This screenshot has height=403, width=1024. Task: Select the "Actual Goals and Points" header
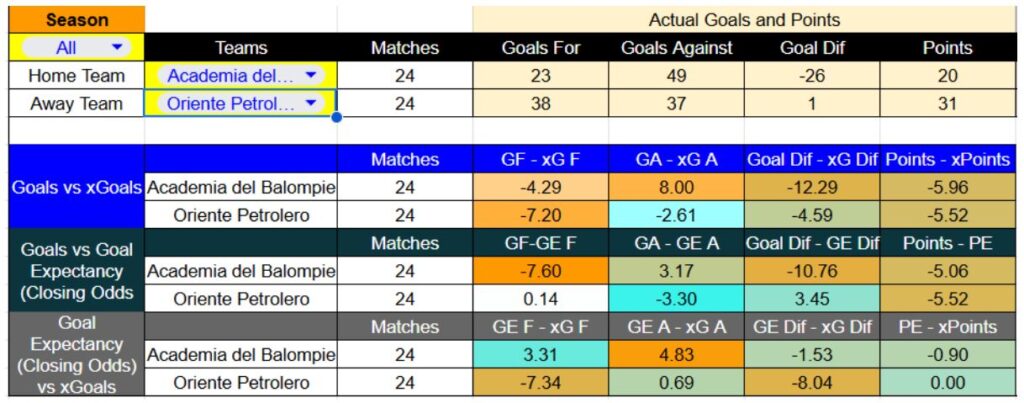pyautogui.click(x=744, y=19)
